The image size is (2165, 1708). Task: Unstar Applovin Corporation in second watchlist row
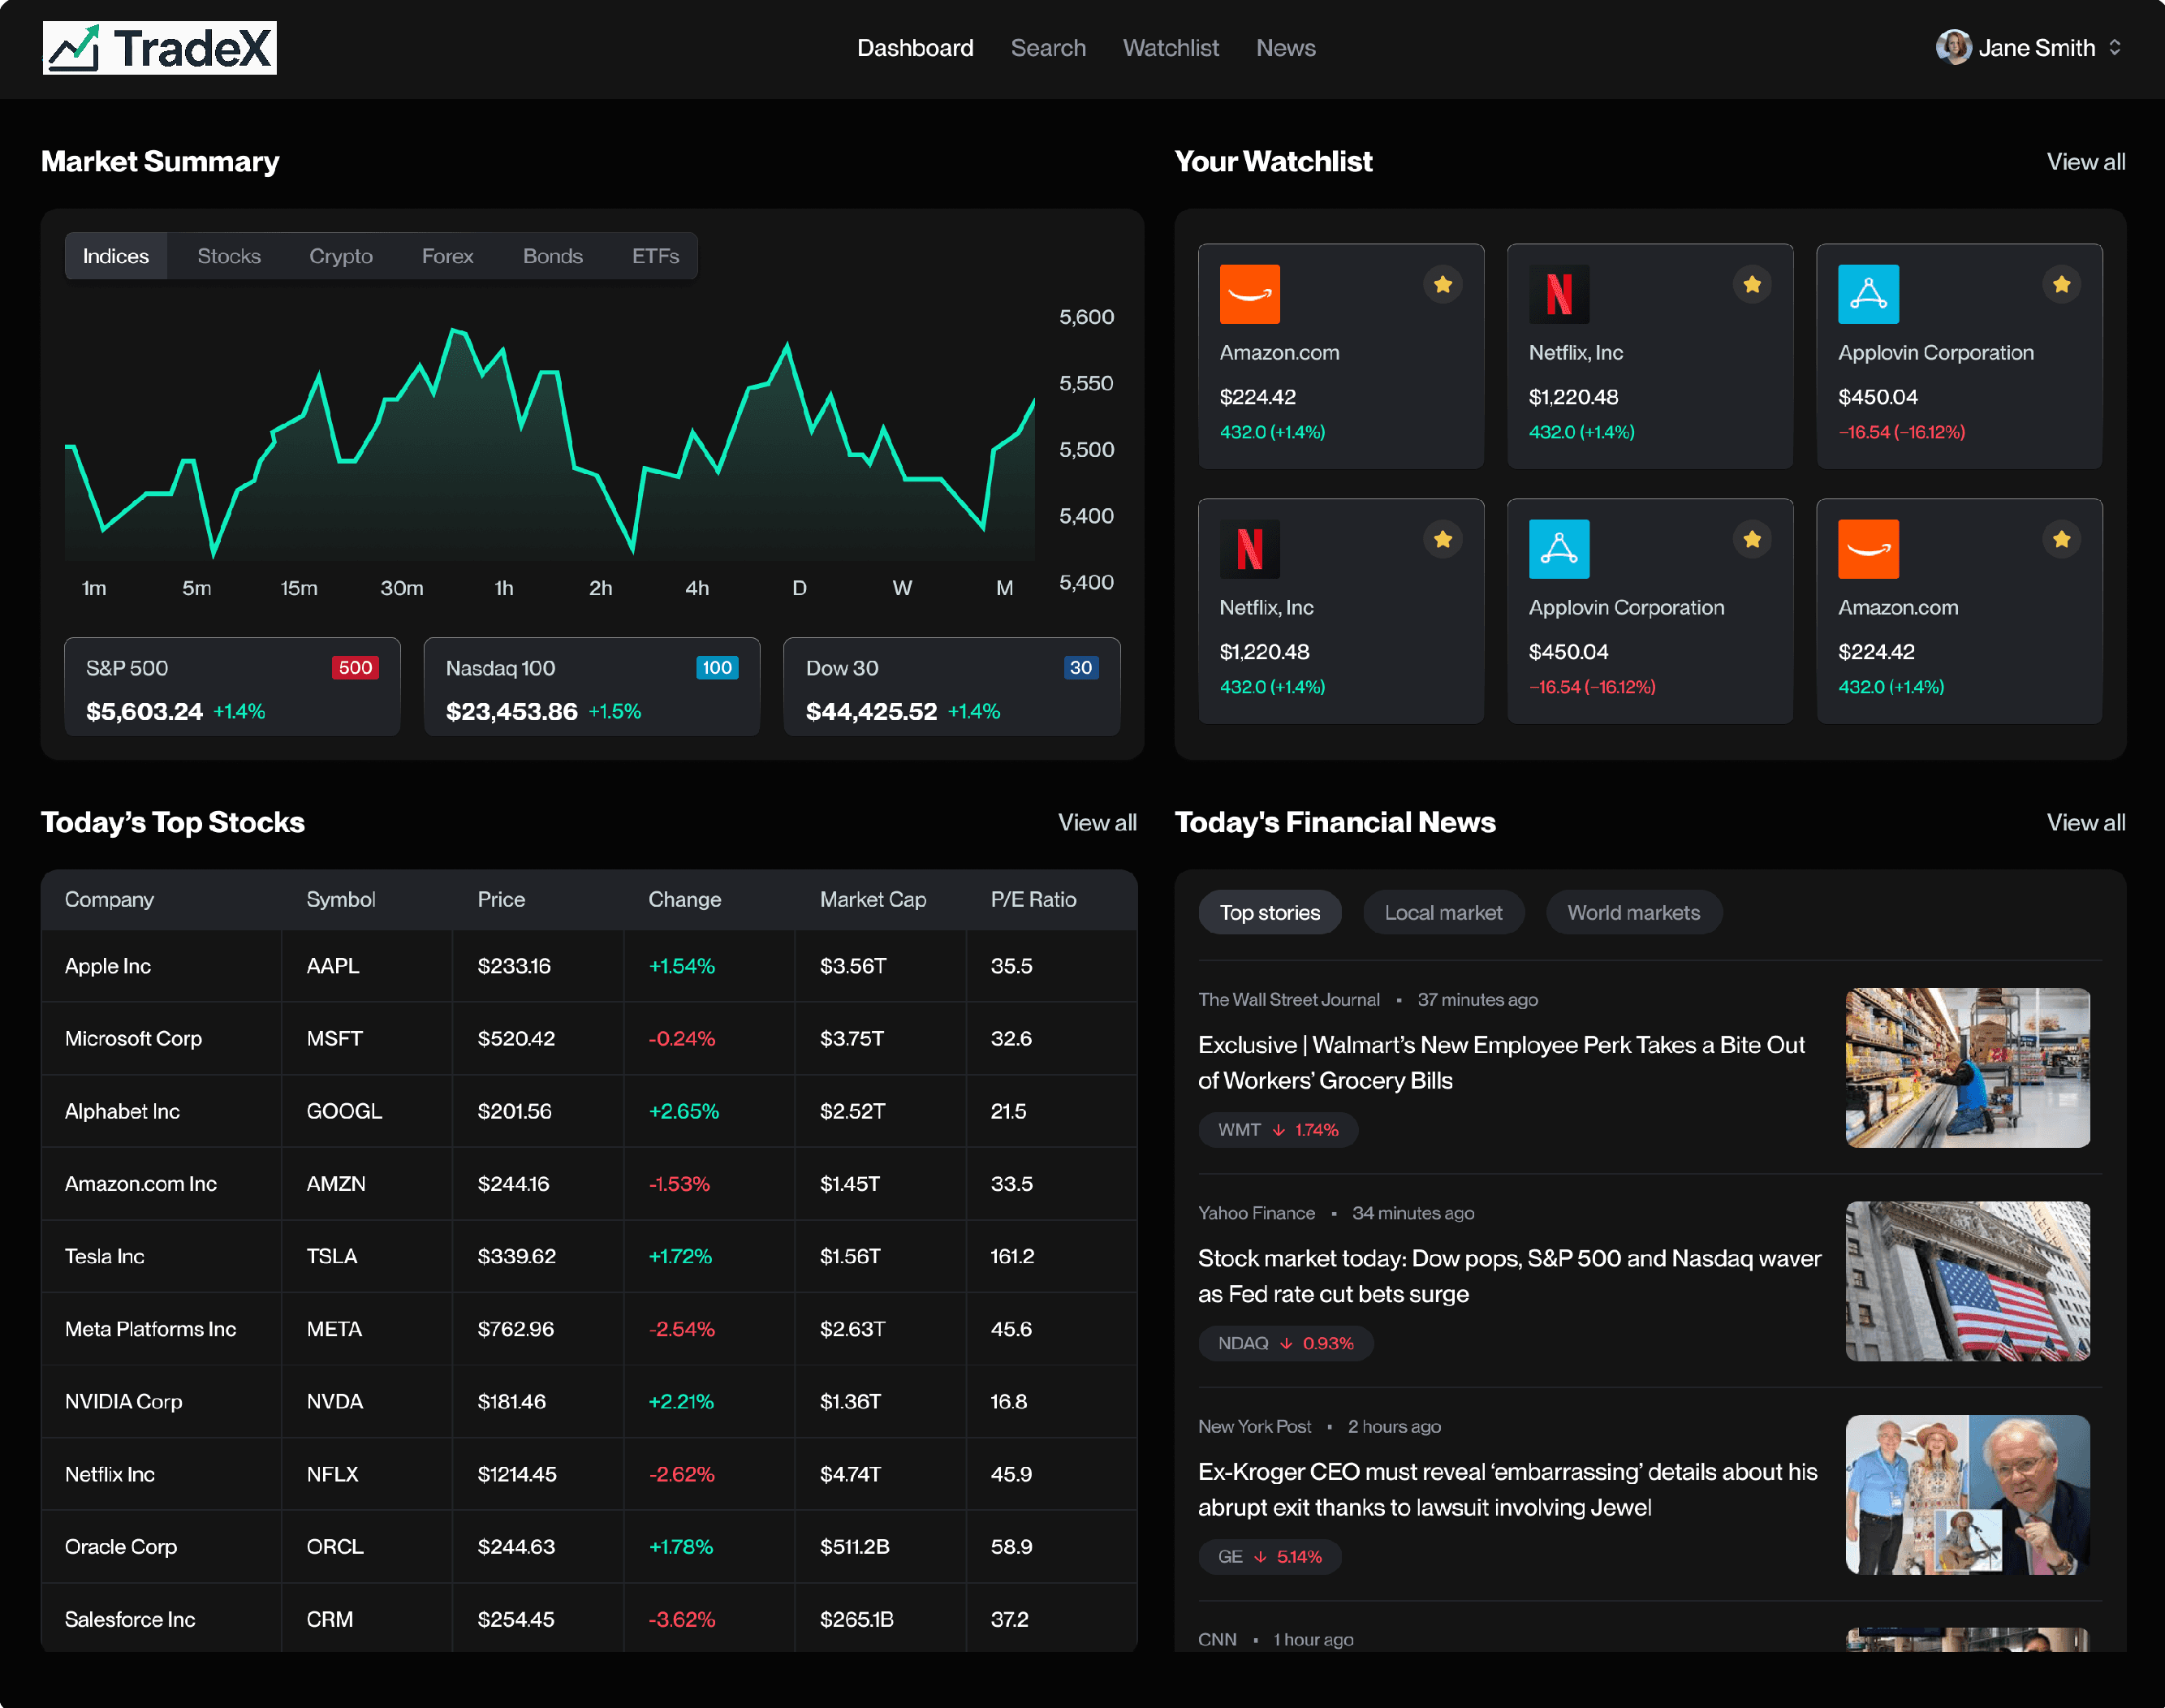[x=1751, y=540]
